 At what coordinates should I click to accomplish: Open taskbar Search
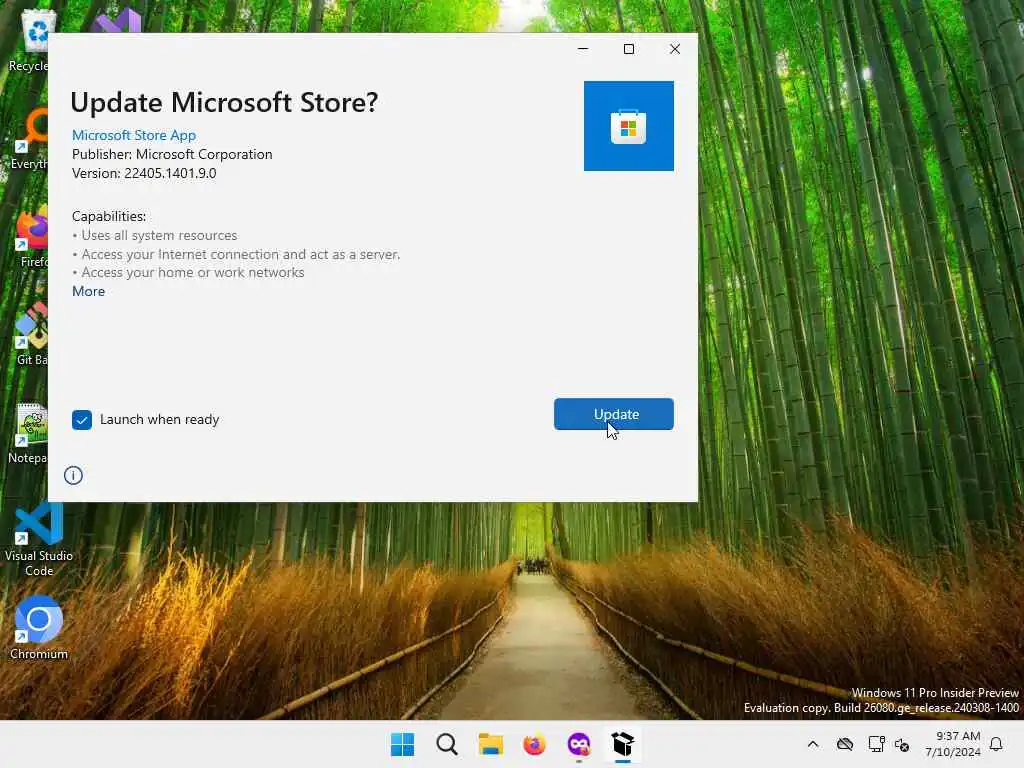coord(447,744)
